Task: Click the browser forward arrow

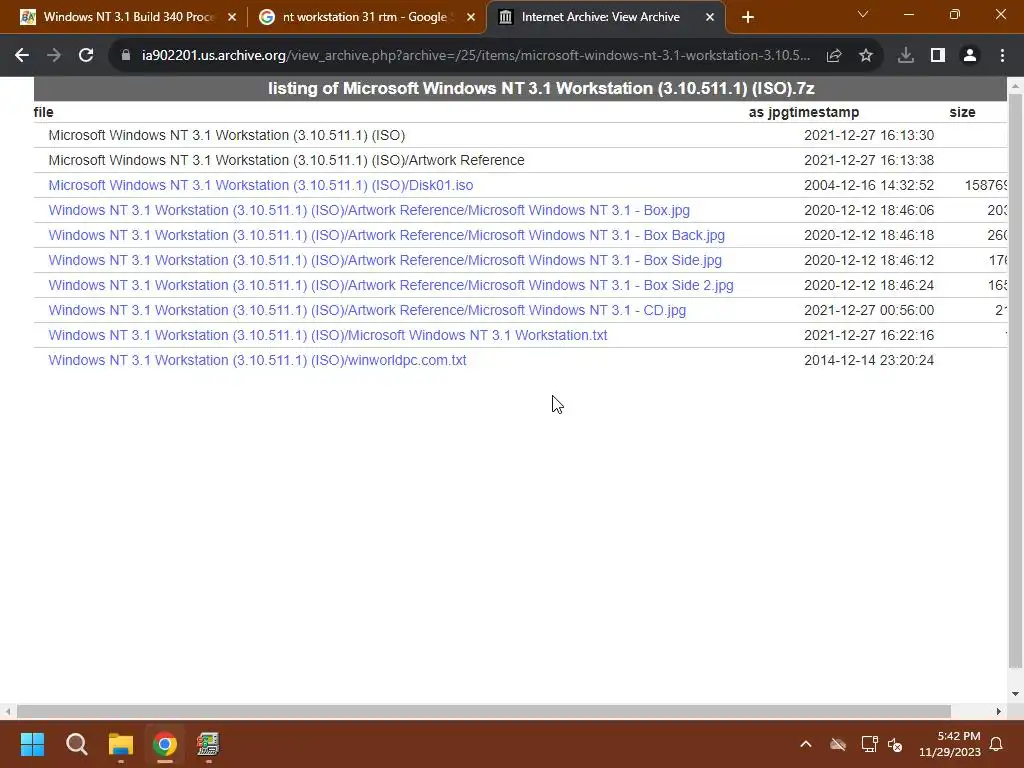Action: tap(54, 56)
